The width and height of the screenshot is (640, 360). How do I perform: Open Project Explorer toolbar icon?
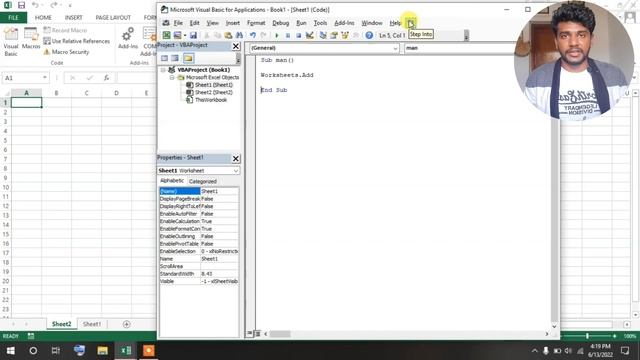[323, 36]
